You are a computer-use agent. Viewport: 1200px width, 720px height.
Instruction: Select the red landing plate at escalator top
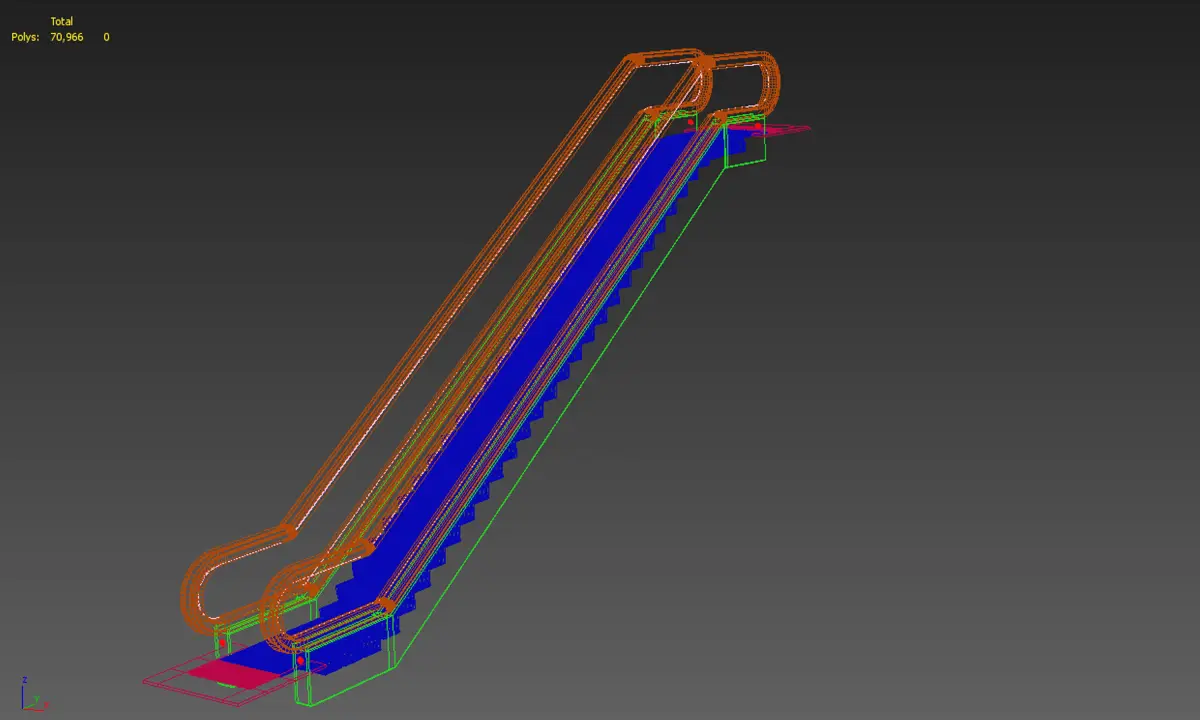(x=770, y=128)
